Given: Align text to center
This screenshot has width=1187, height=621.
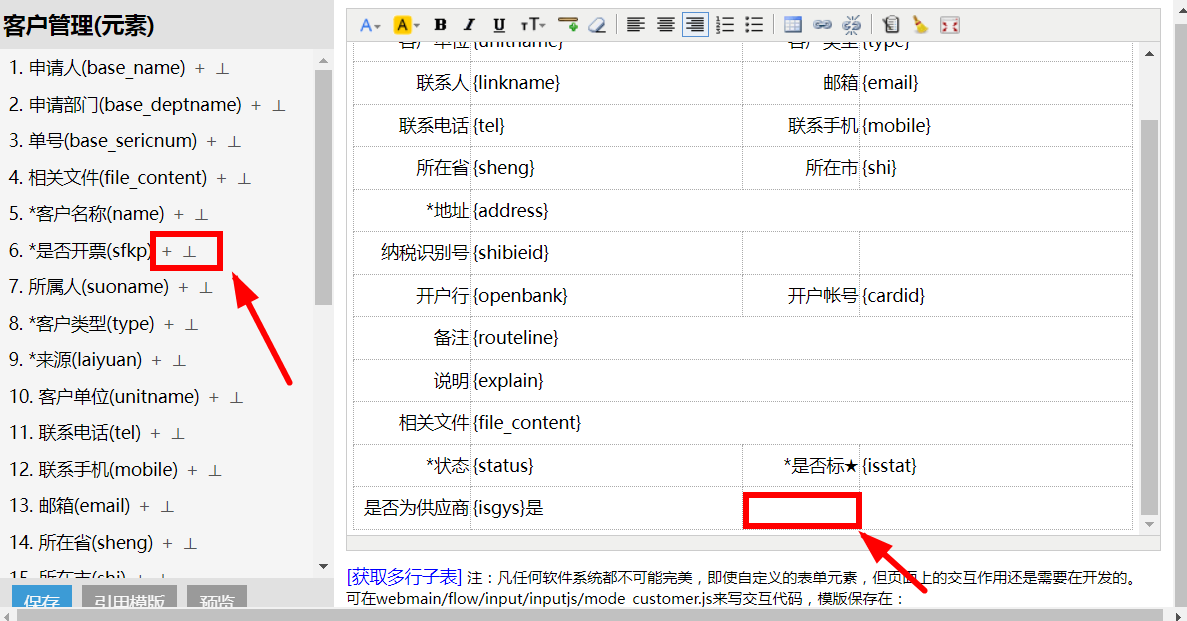Looking at the screenshot, I should coord(665,25).
